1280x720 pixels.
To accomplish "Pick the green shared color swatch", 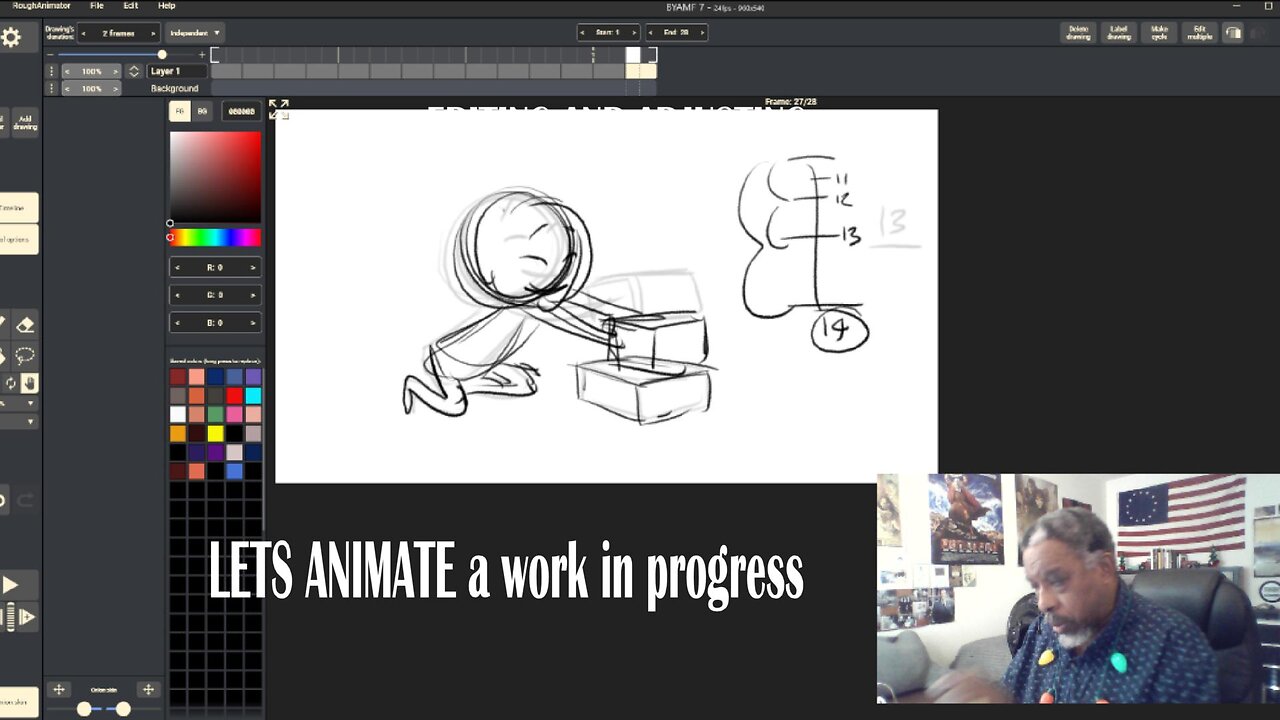I will (215, 414).
